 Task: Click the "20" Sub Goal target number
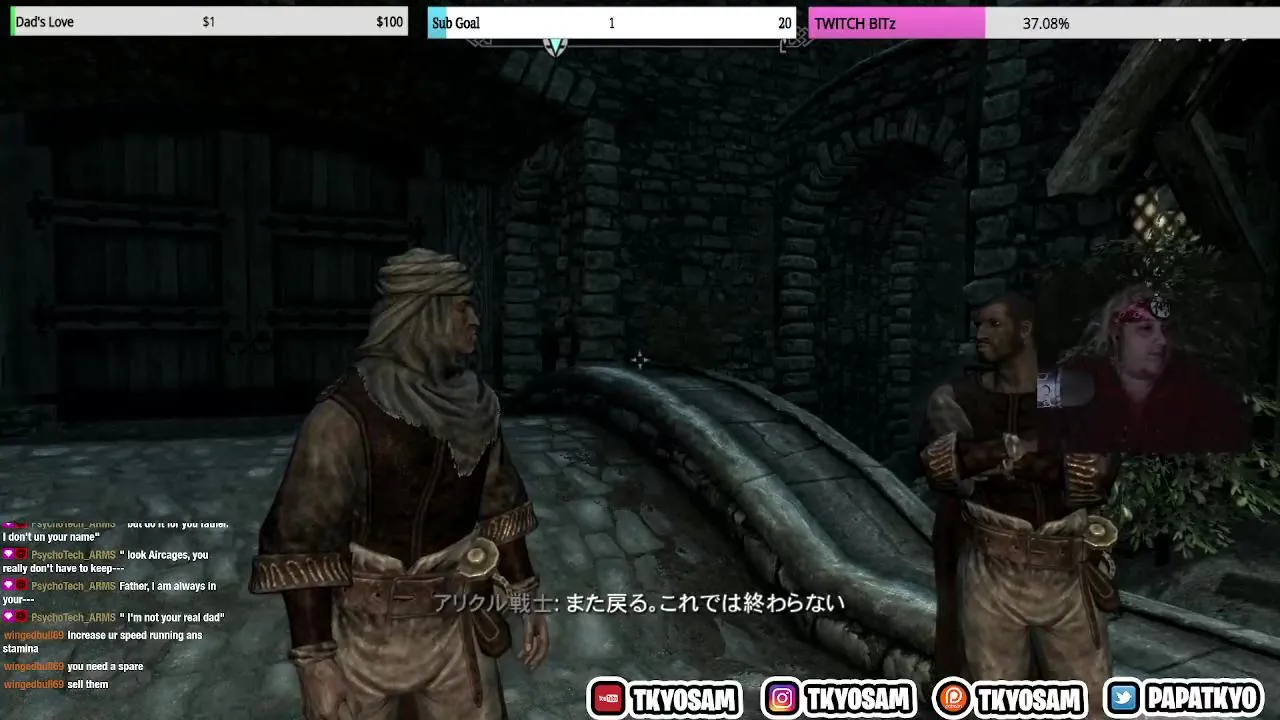[x=785, y=23]
